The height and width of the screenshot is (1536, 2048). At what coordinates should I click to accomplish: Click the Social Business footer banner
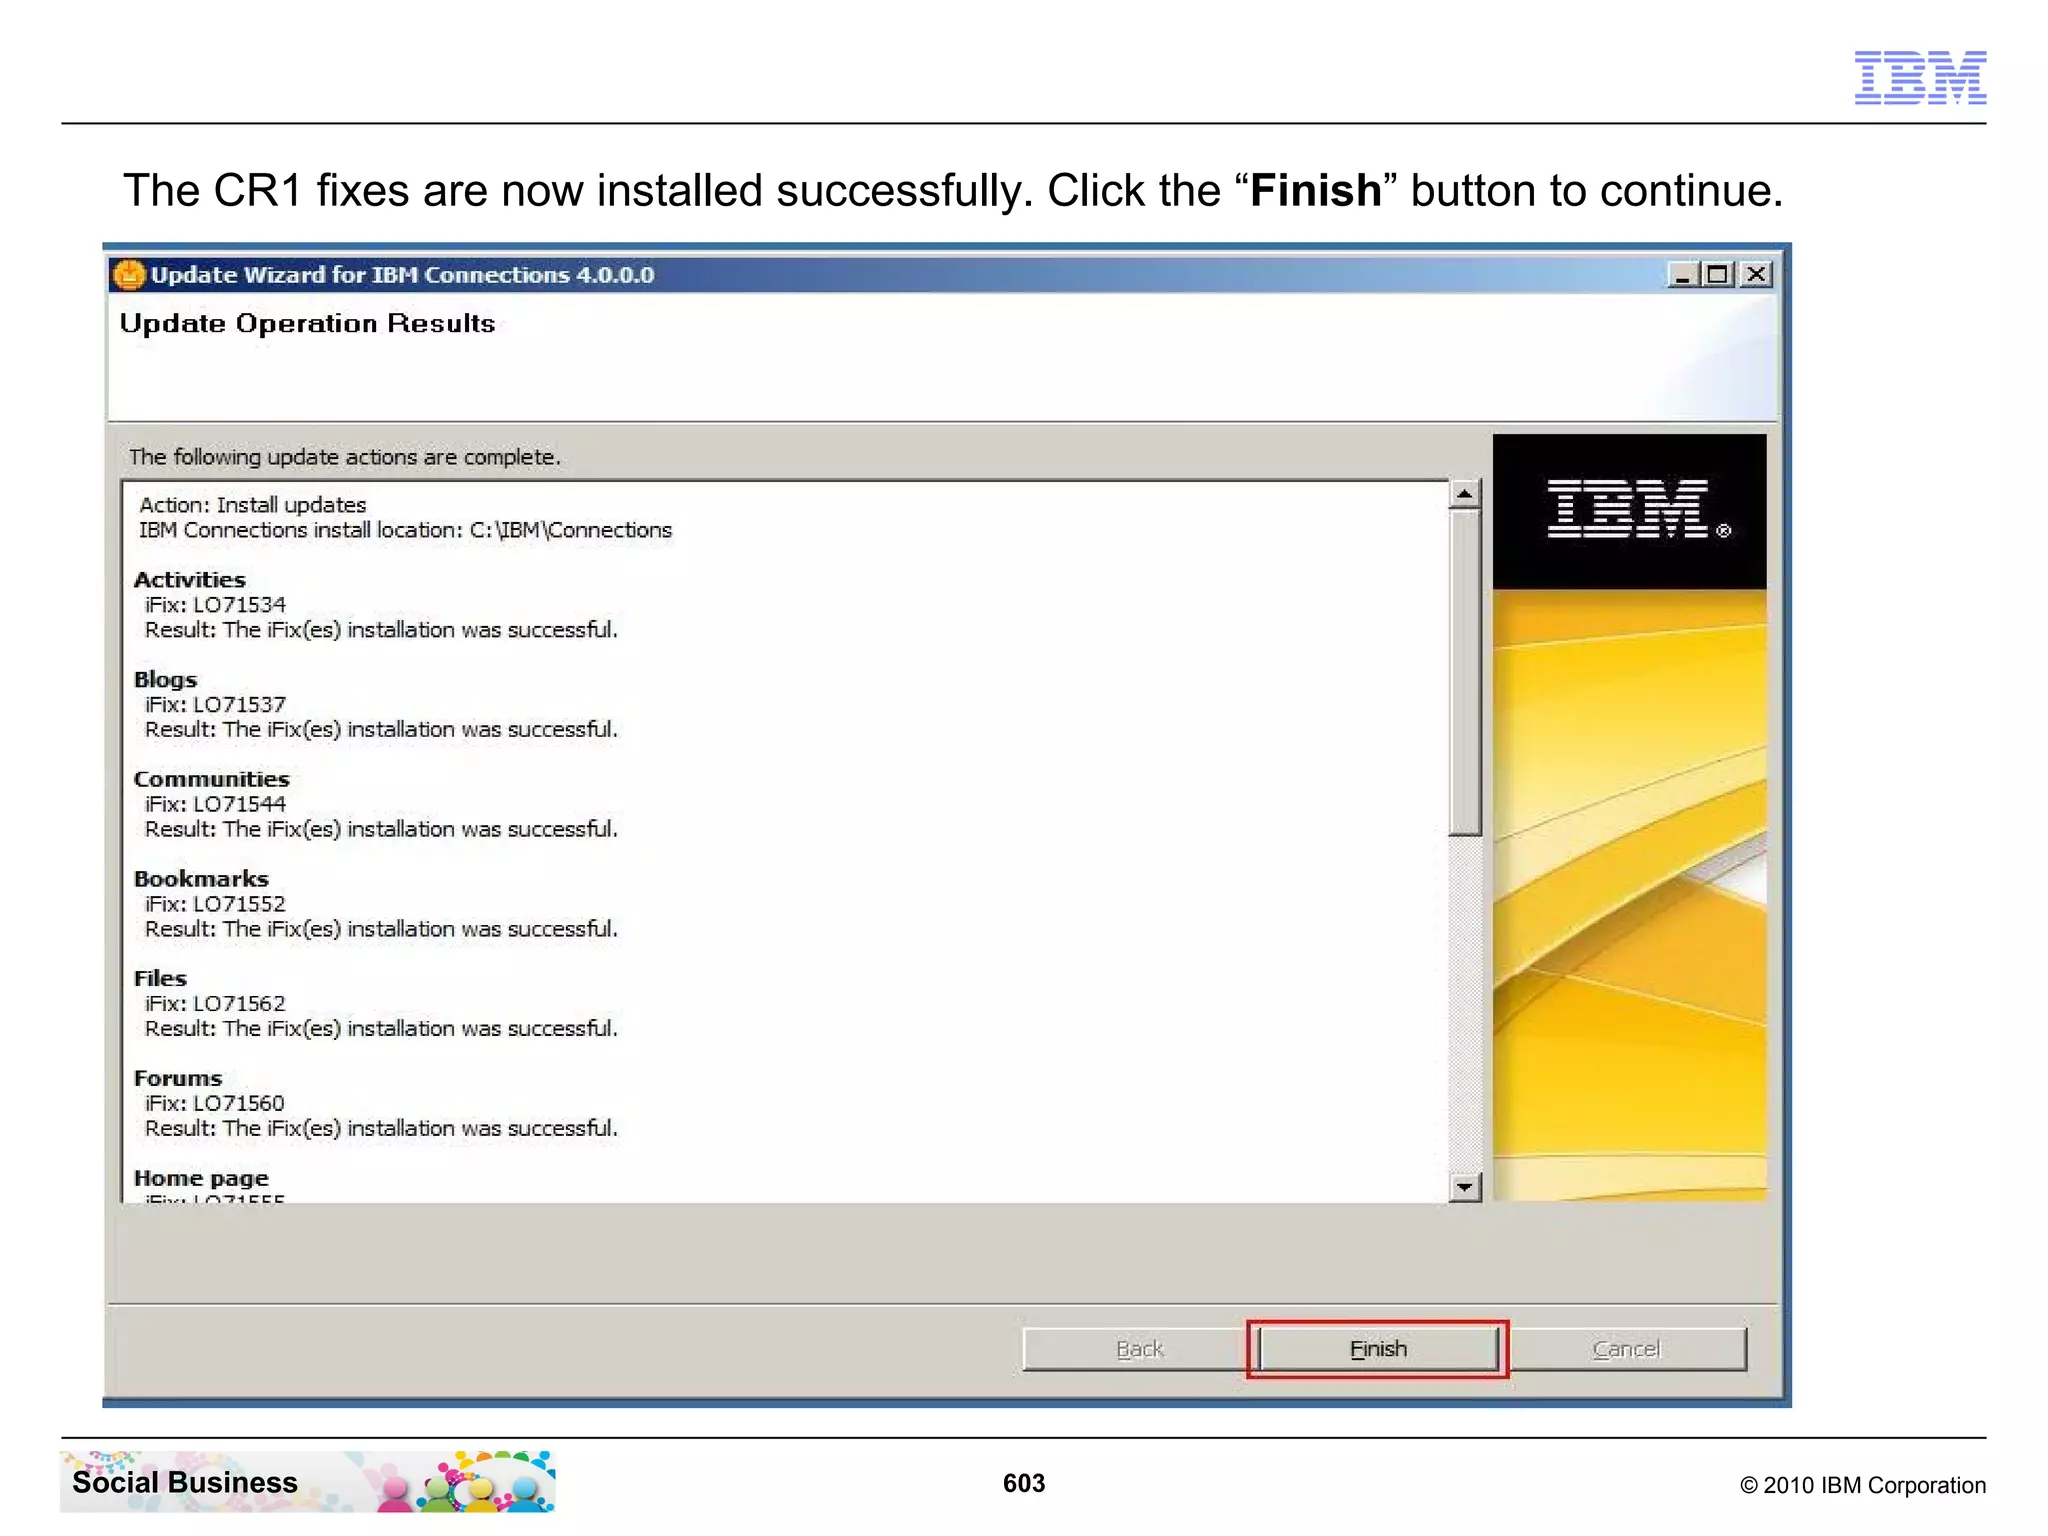pos(308,1481)
